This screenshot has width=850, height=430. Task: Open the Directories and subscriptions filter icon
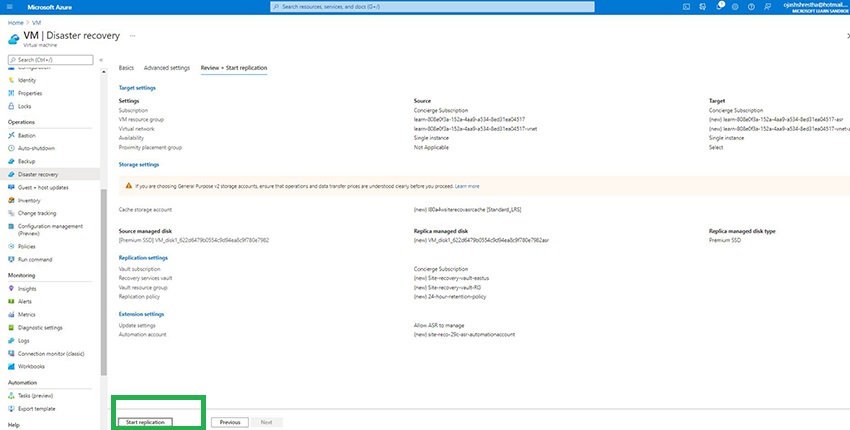point(703,7)
